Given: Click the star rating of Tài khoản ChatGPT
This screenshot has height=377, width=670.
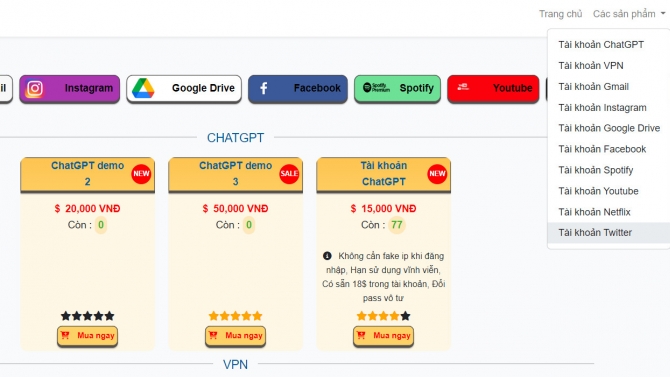Looking at the screenshot, I should click(x=384, y=316).
